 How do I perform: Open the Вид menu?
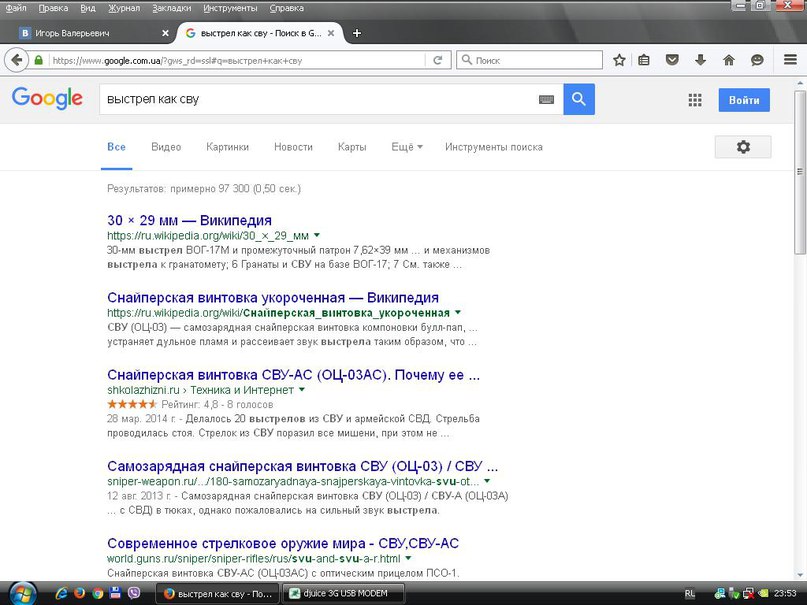(87, 8)
